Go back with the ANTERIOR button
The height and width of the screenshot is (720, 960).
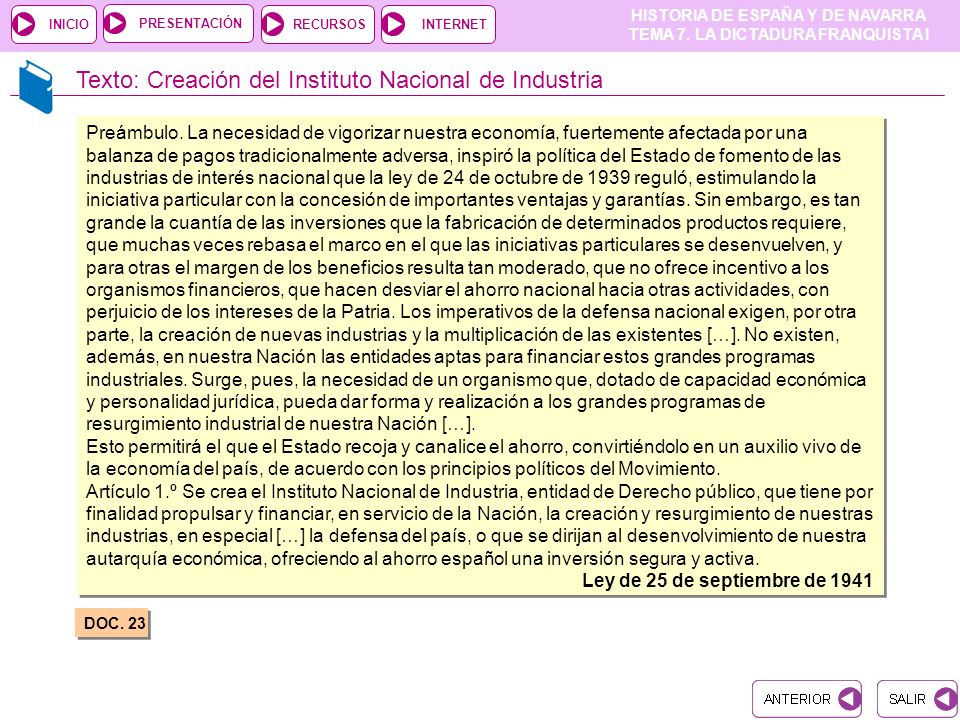pyautogui.click(x=807, y=699)
